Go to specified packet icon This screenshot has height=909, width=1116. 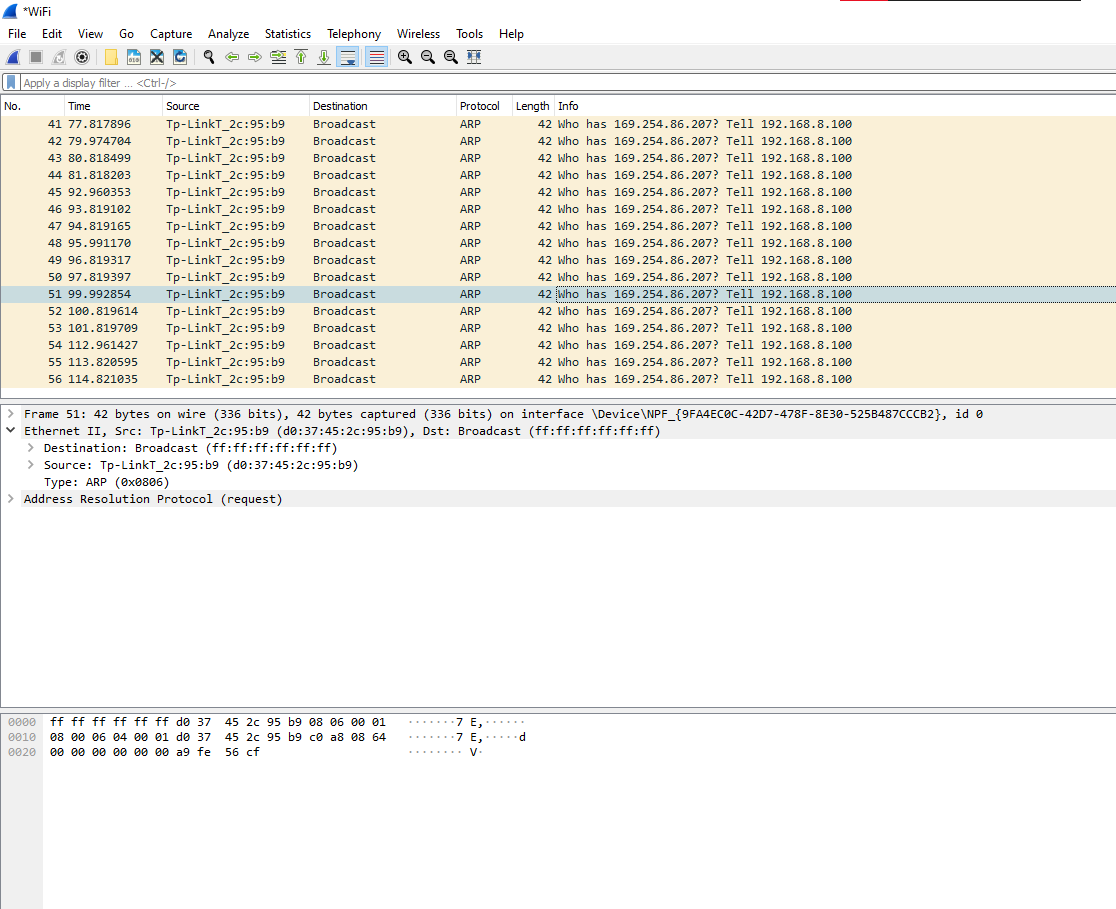[x=278, y=57]
